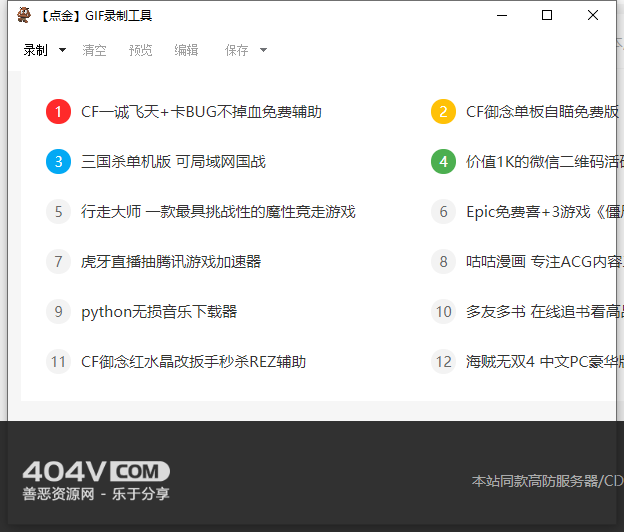Click 善恶资源网 - 乐于分享 slogan text
The image size is (624, 532).
pos(96,494)
